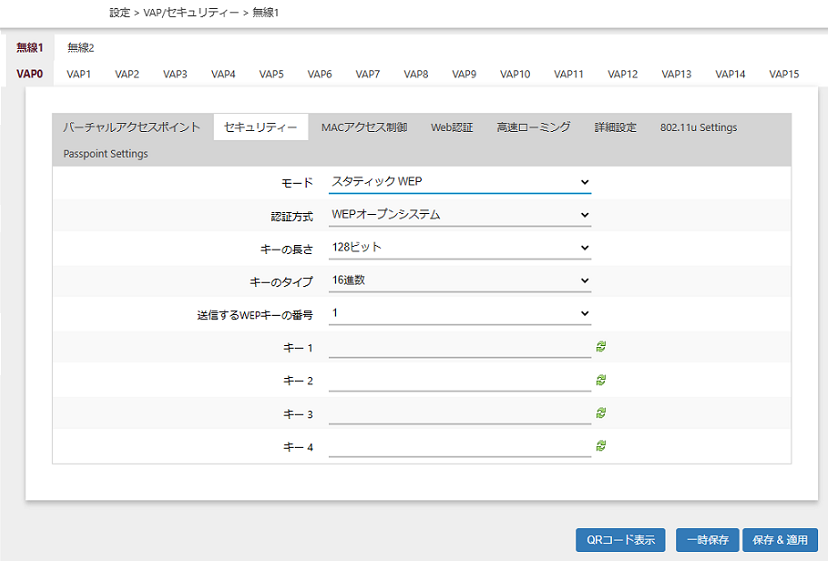Expand the 認証方式 dropdown
This screenshot has width=828, height=561.
(x=460, y=215)
